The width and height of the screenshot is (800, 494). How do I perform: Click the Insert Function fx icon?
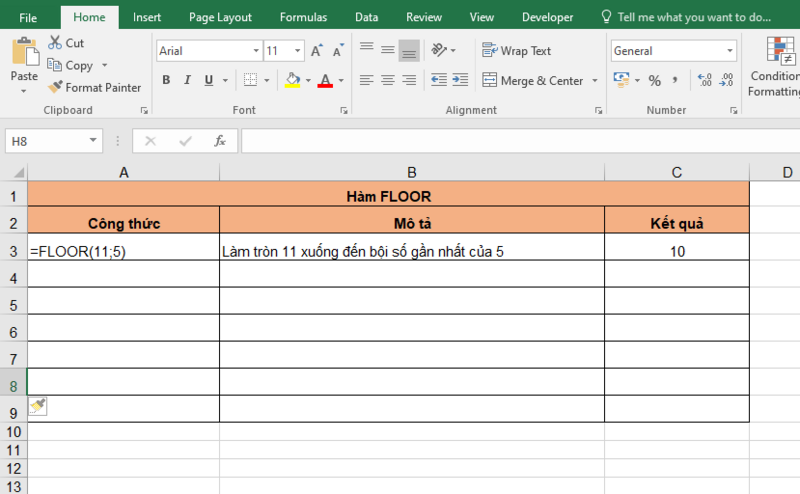220,142
